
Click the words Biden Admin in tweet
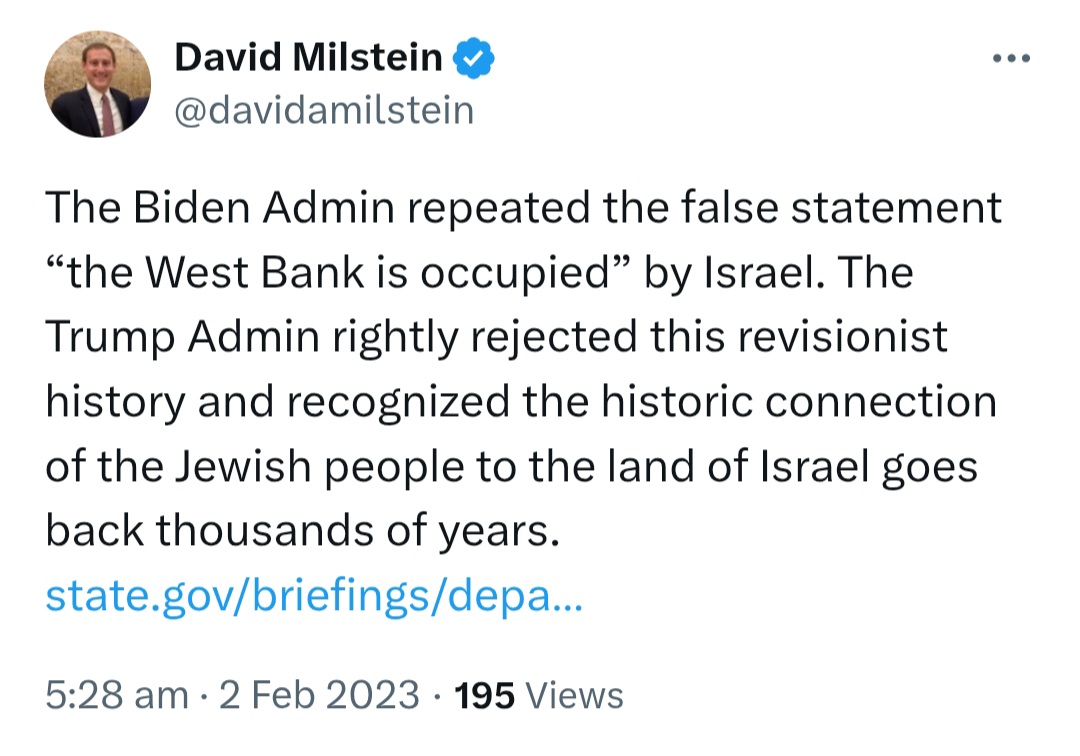coord(264,207)
